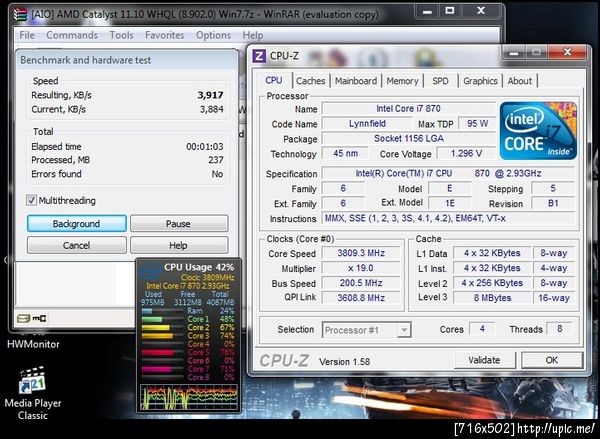Open the Favorites menu in WinRAR

point(165,35)
